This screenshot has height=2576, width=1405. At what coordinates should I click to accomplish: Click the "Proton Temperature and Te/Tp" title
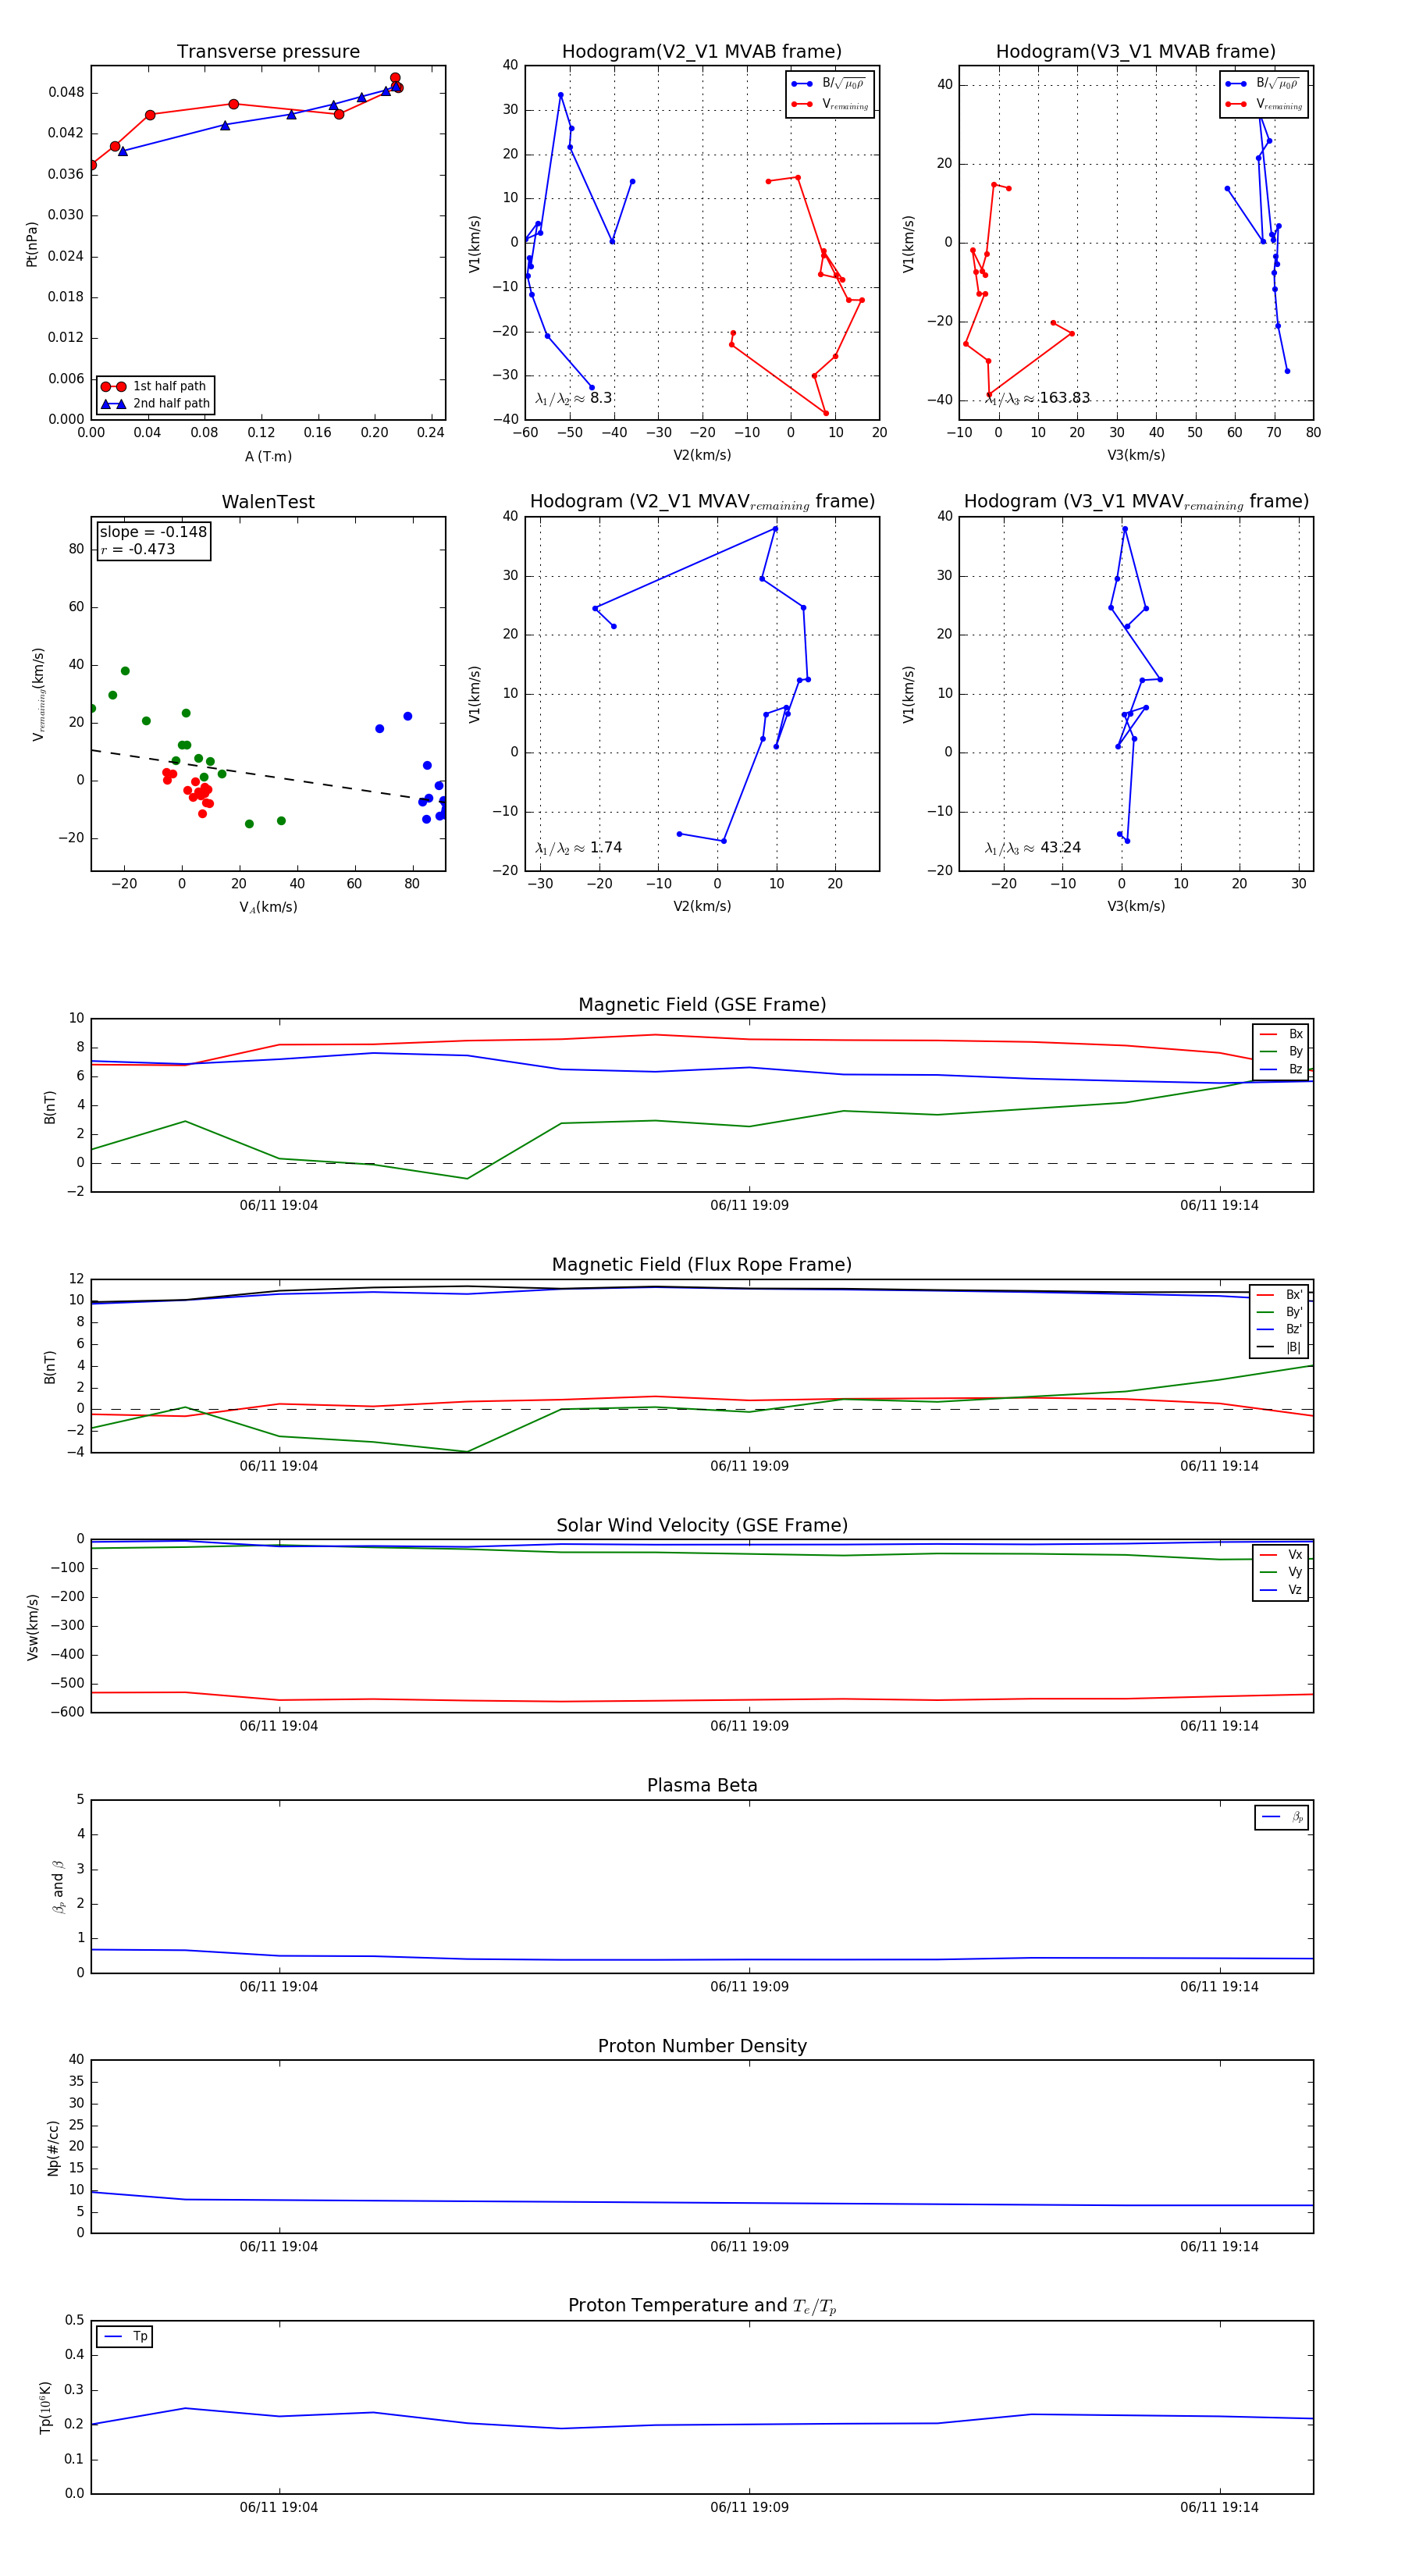(702, 2305)
